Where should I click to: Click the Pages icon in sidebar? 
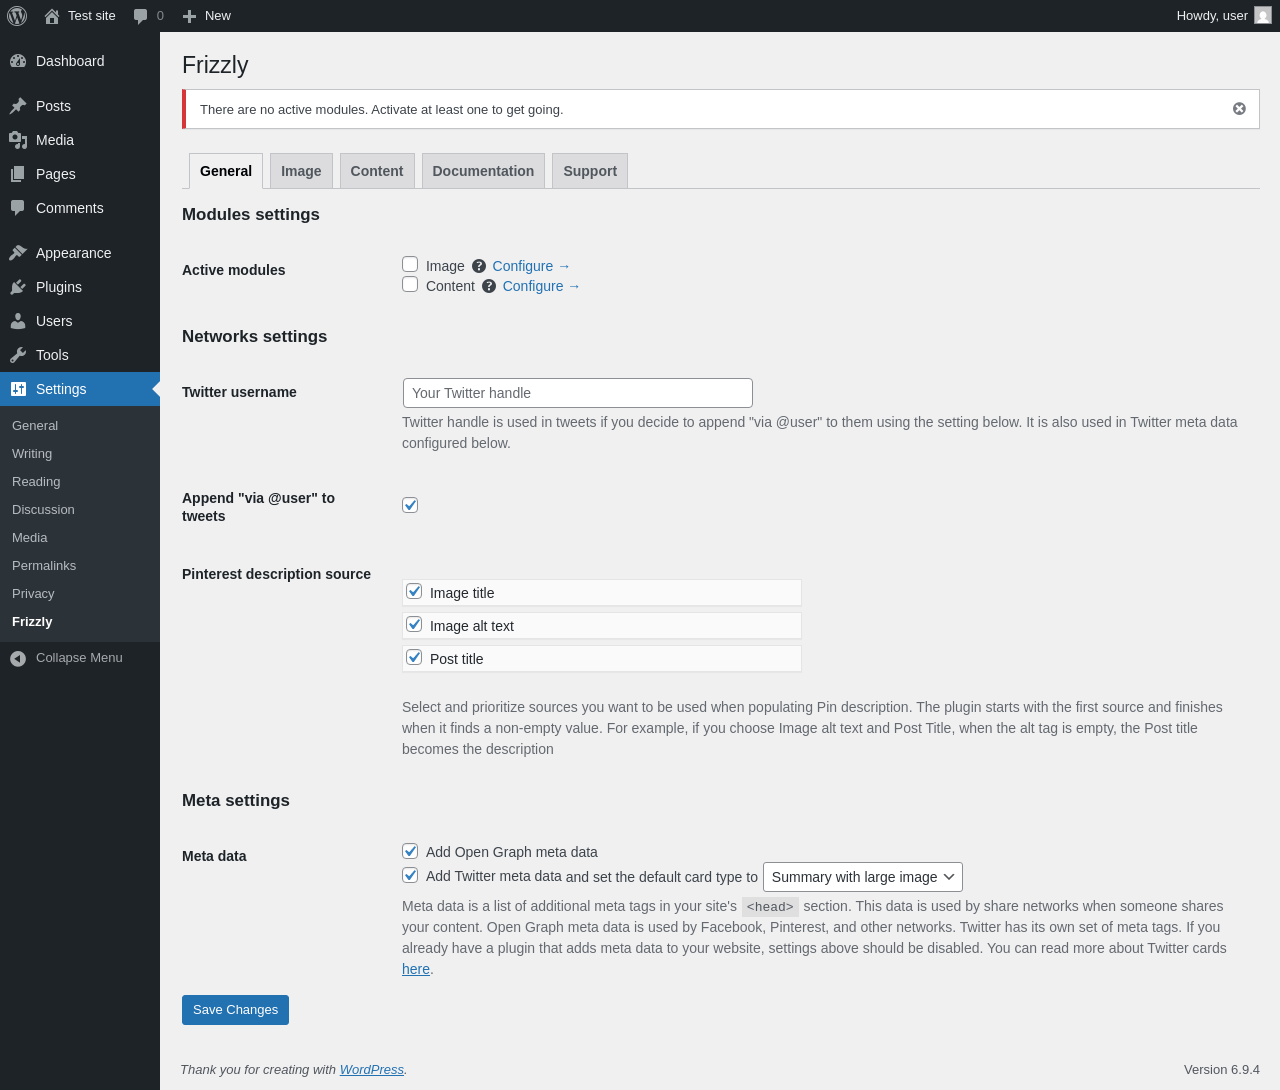click(x=18, y=174)
